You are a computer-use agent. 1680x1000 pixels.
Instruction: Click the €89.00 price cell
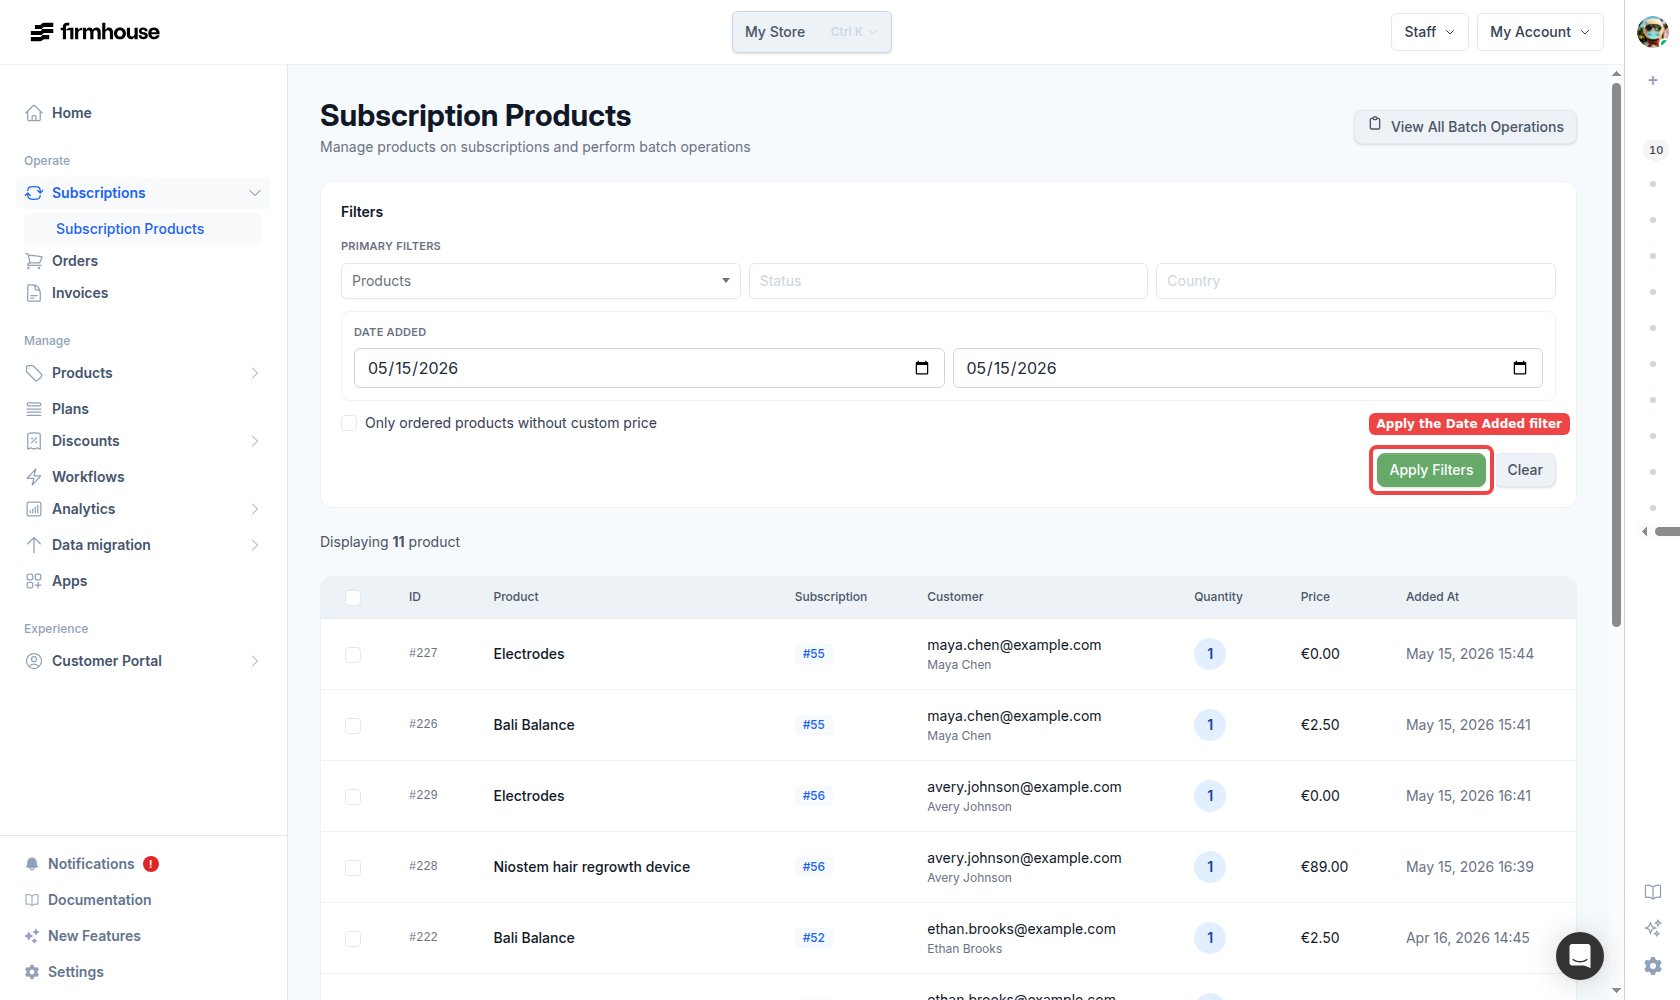coord(1324,867)
